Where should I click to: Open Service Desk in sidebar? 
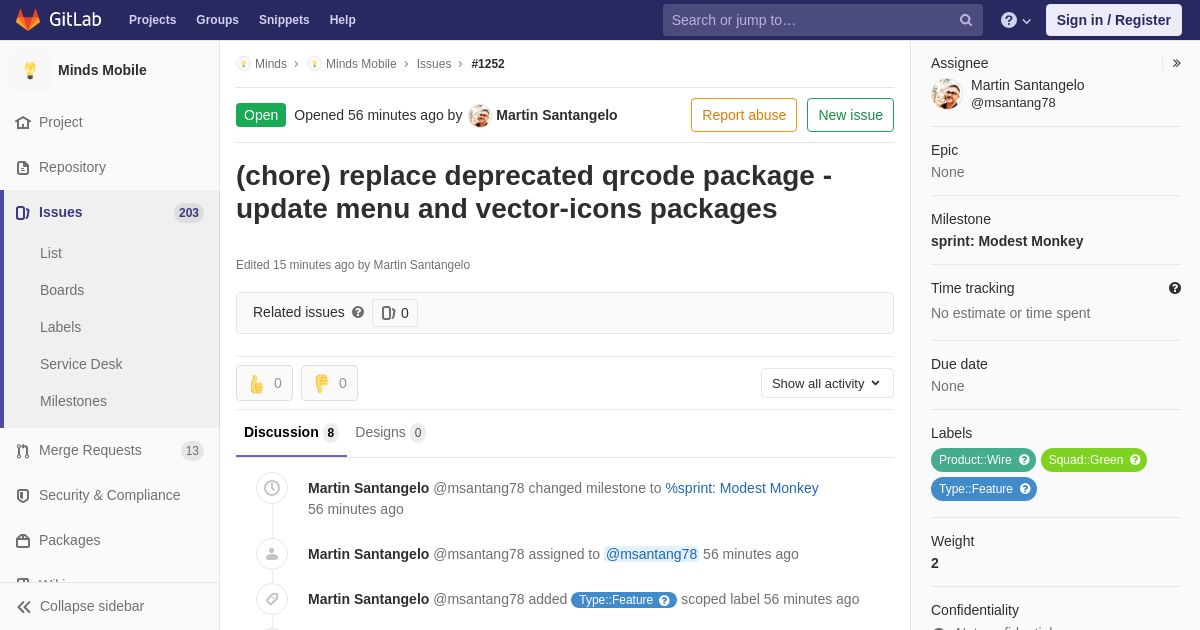(81, 364)
